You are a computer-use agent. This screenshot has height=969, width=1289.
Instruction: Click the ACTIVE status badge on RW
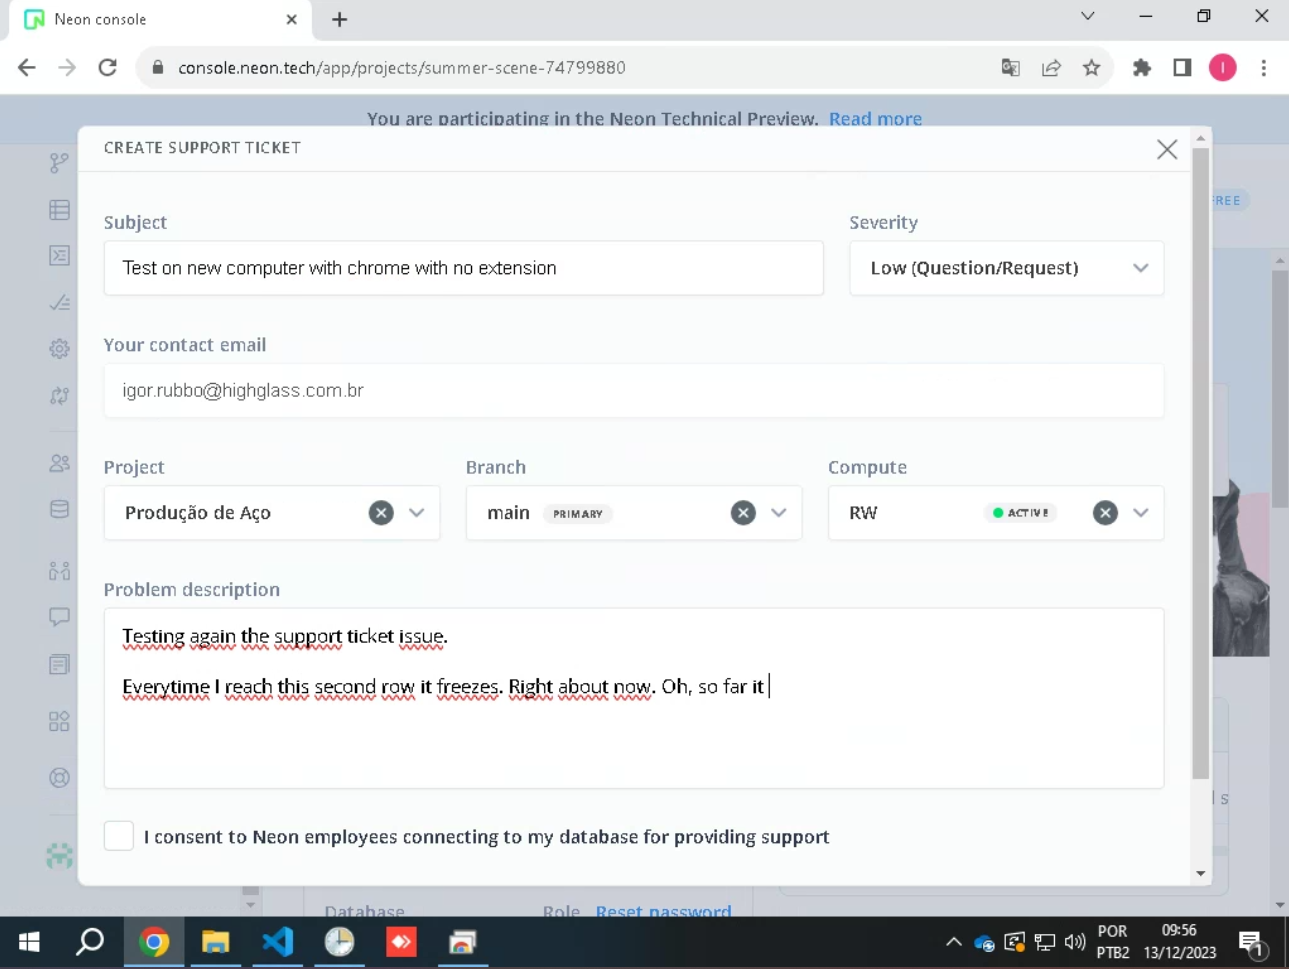(x=1021, y=513)
